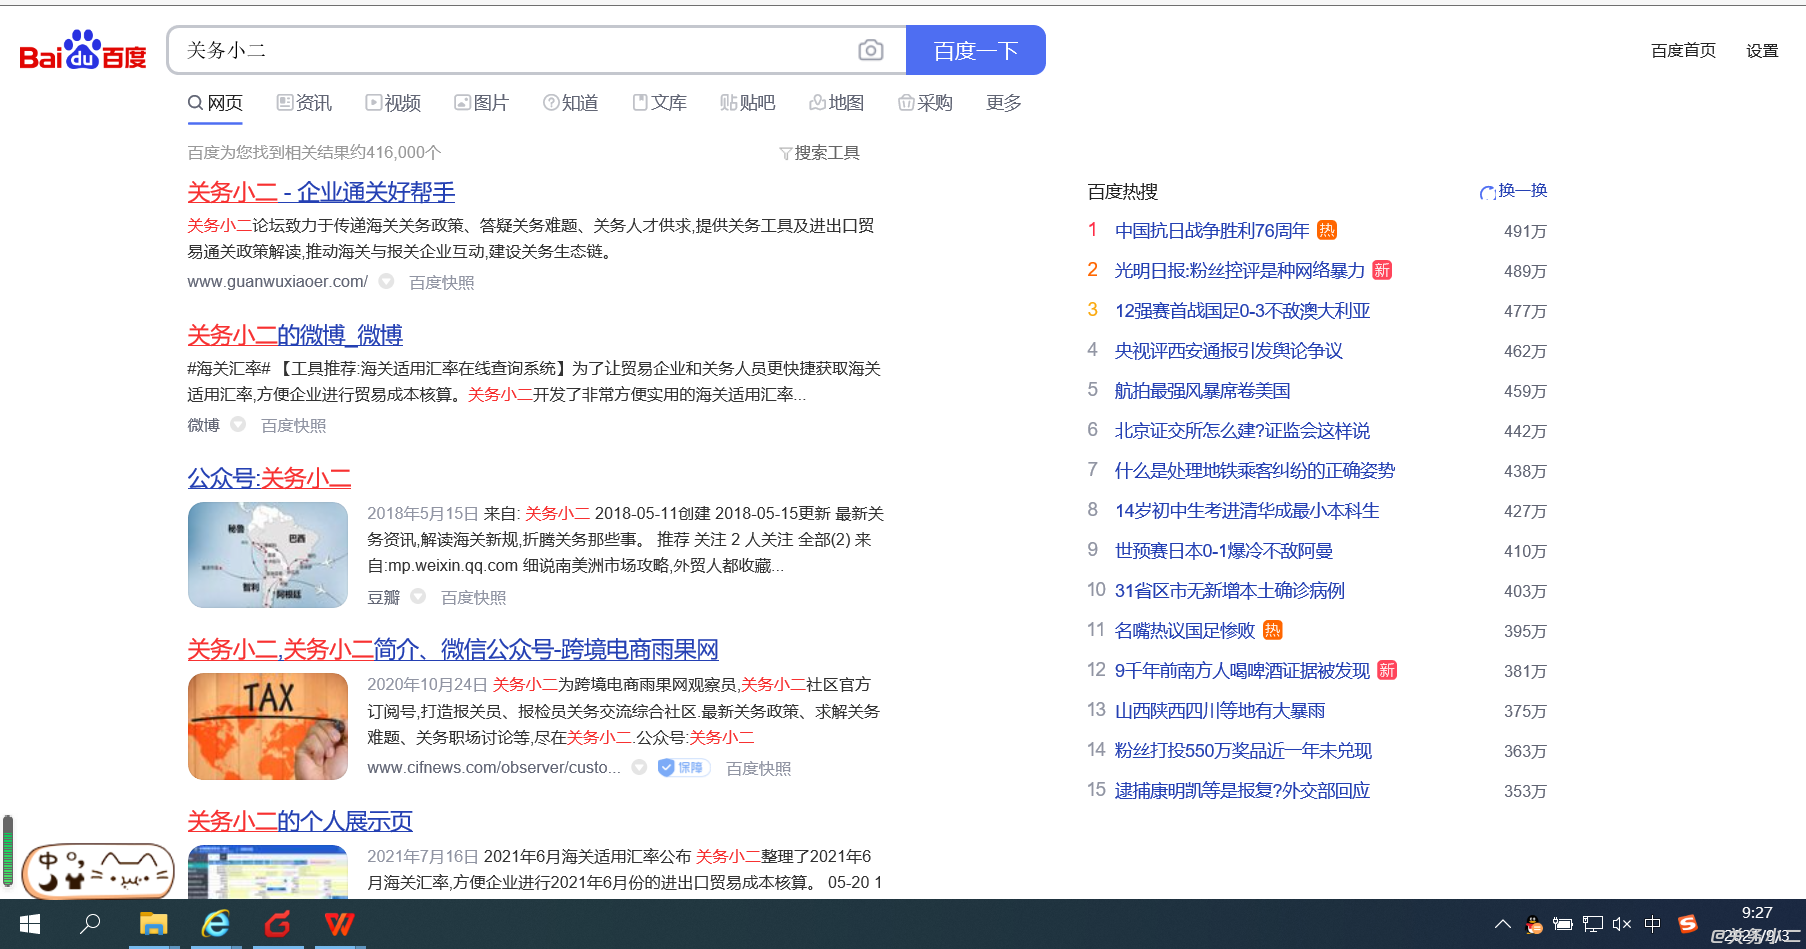This screenshot has width=1806, height=949.
Task: Click the South America map thumbnail
Action: tap(268, 555)
